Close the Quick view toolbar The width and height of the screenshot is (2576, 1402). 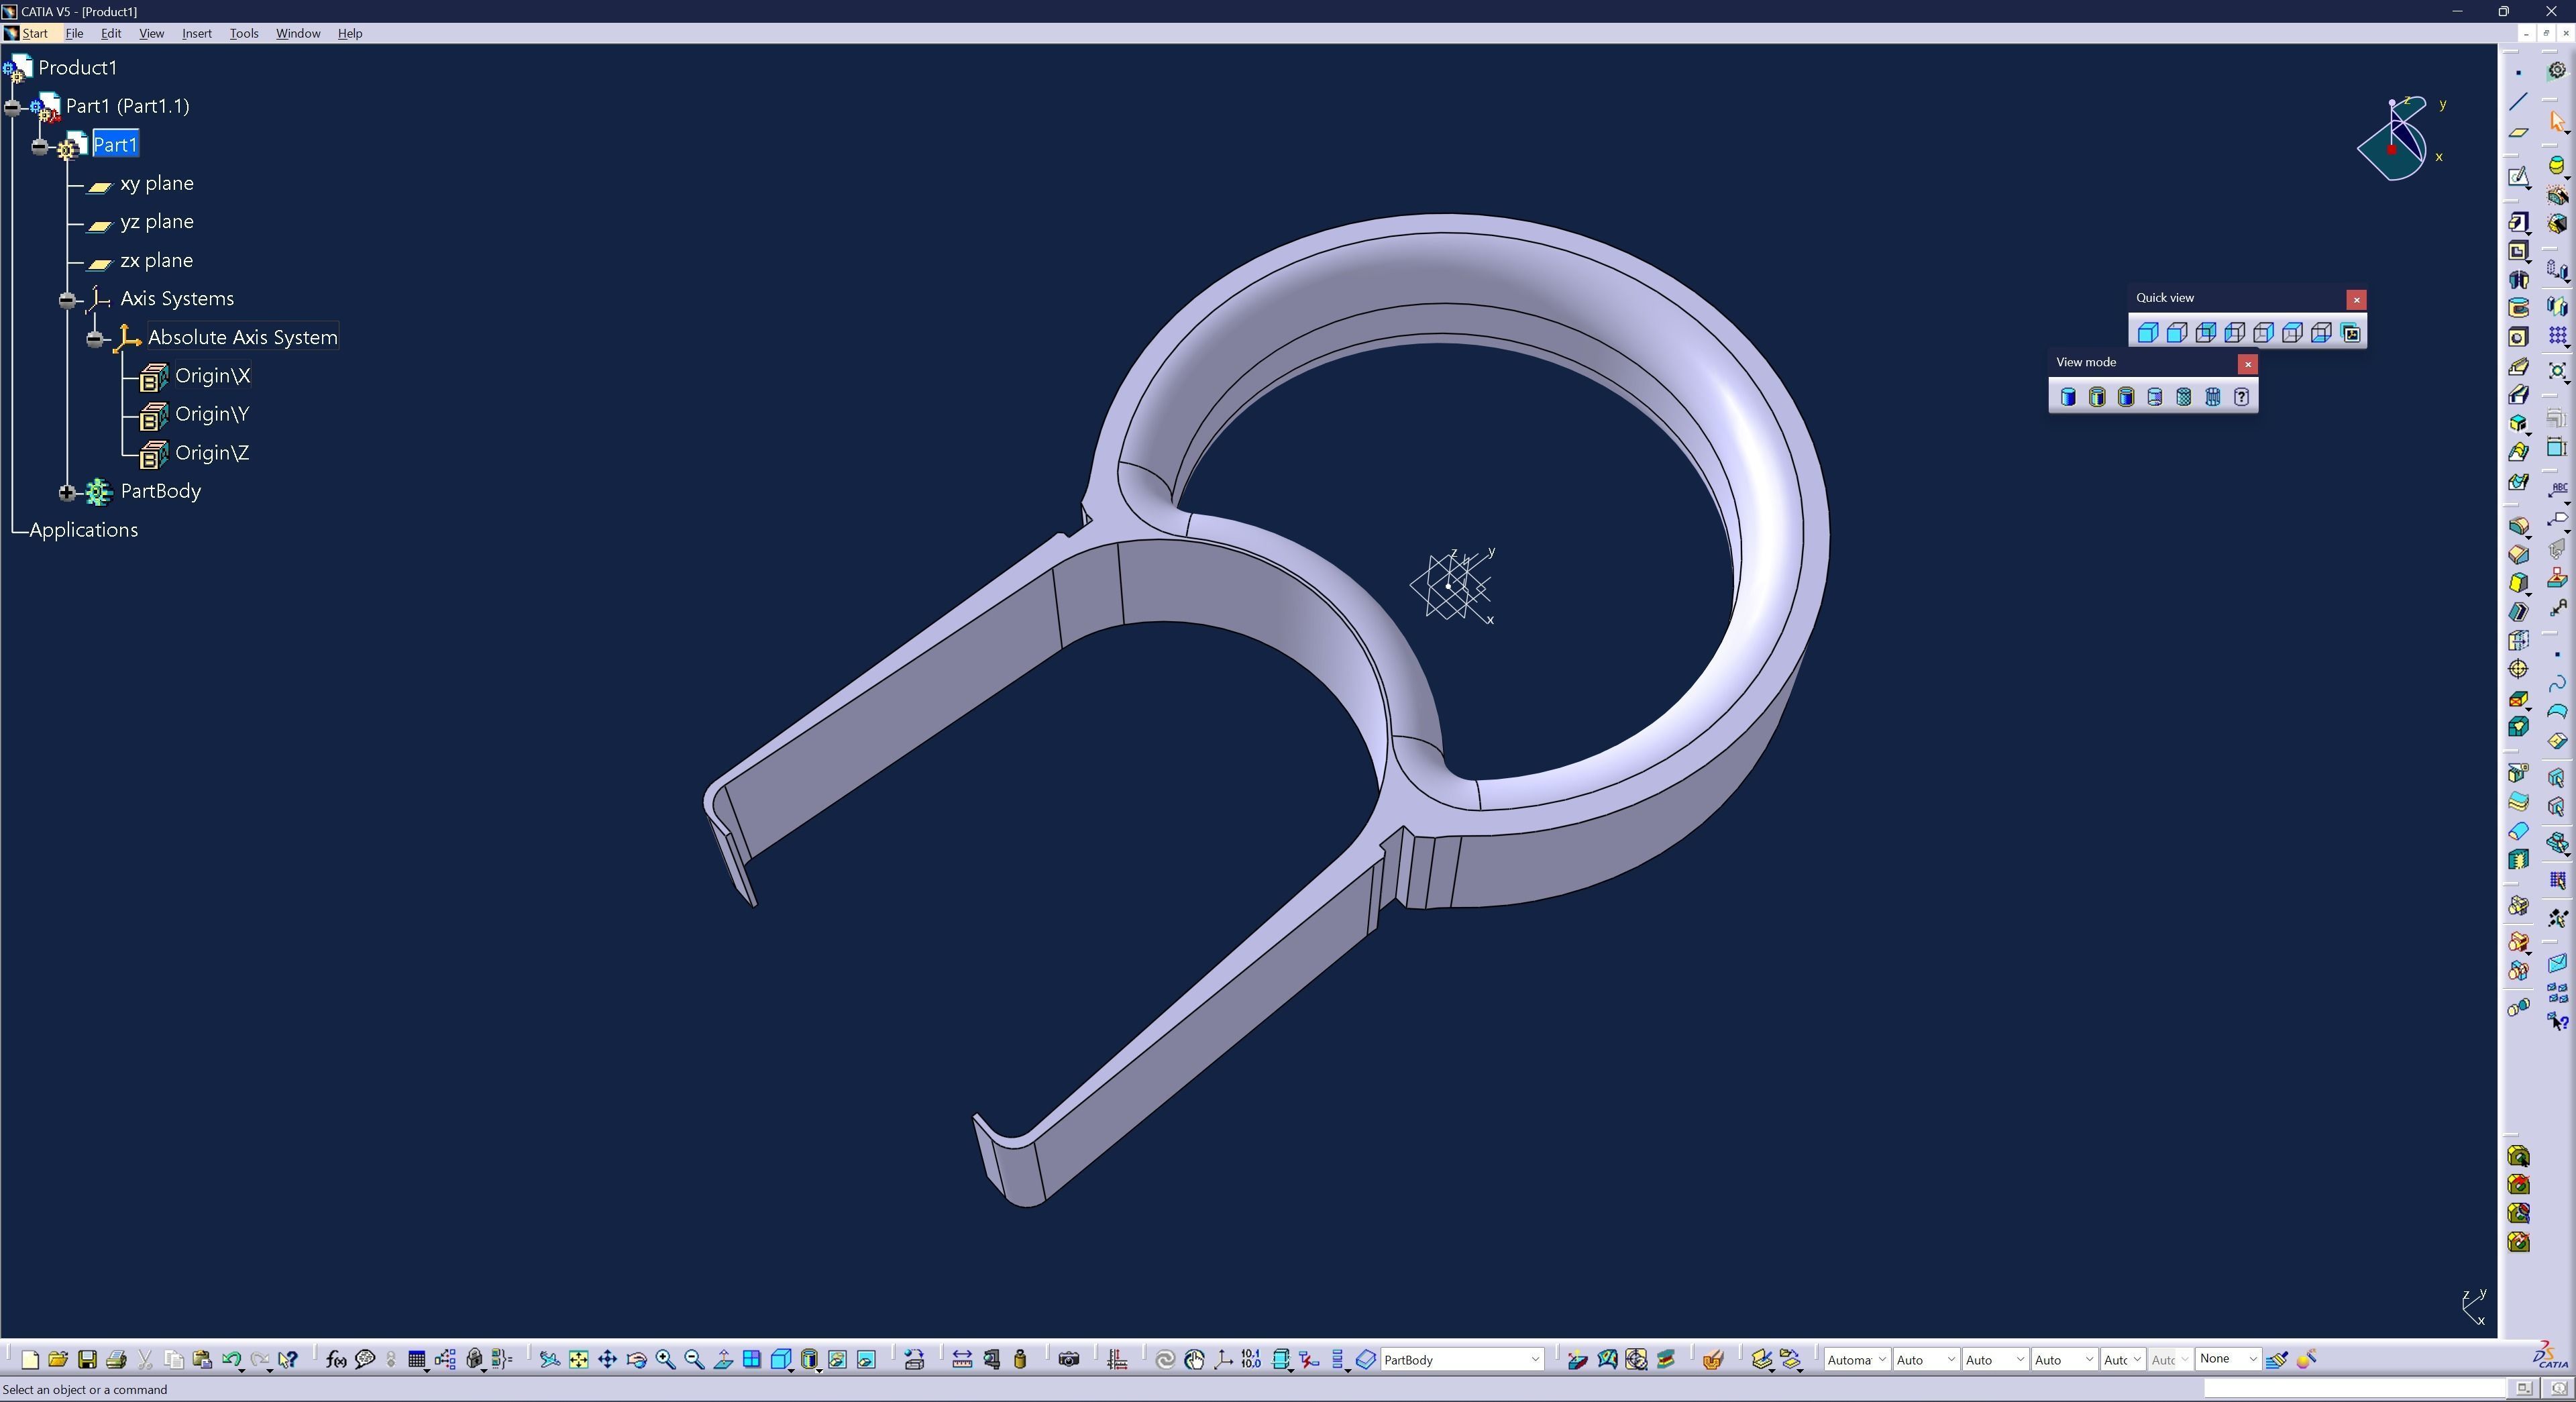pos(2356,299)
